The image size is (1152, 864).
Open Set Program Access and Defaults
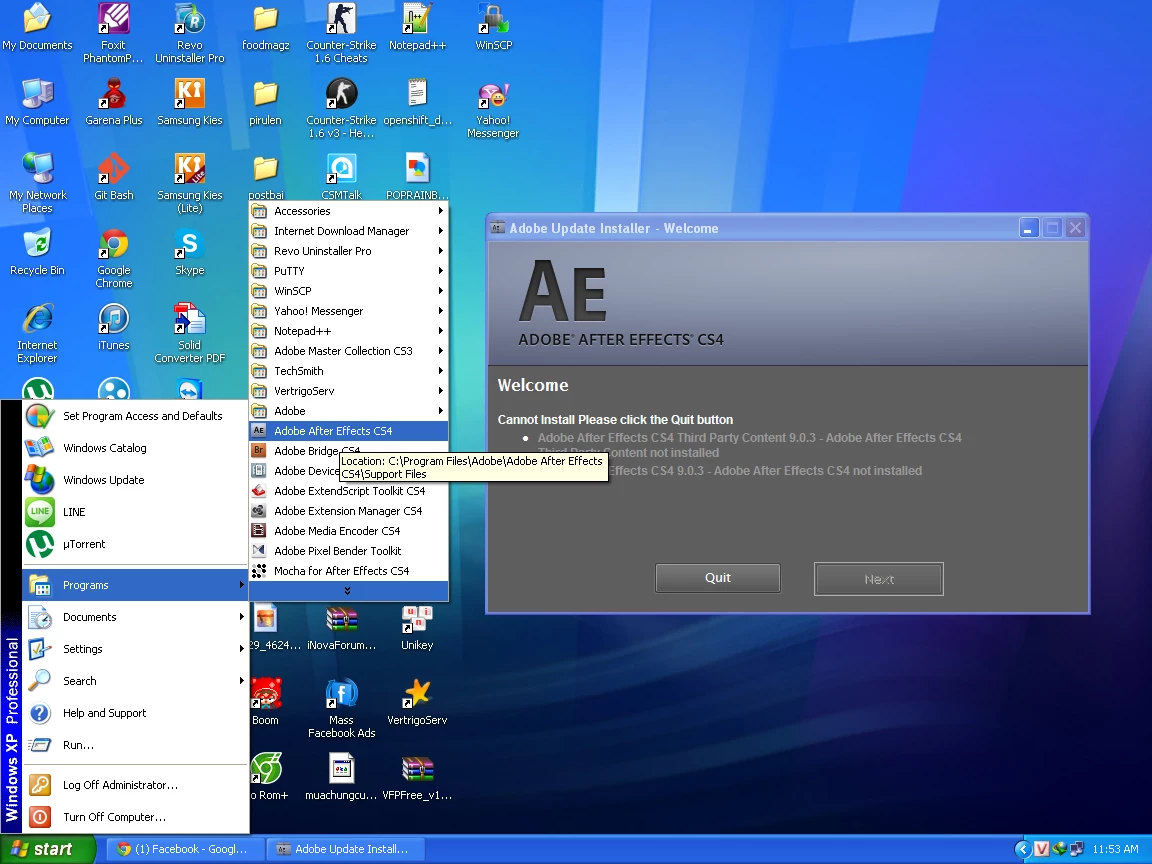[135, 416]
